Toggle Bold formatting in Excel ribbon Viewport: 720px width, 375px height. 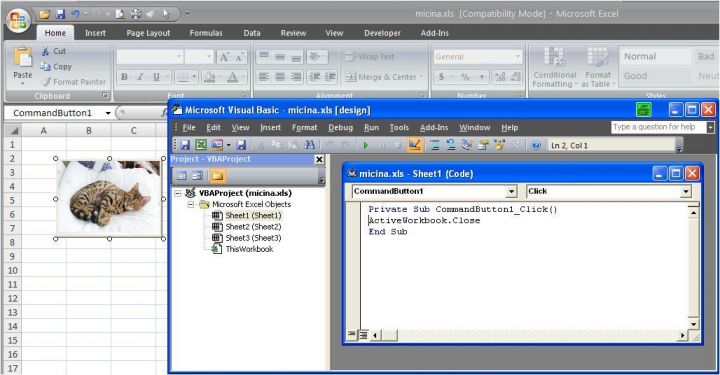[x=124, y=77]
